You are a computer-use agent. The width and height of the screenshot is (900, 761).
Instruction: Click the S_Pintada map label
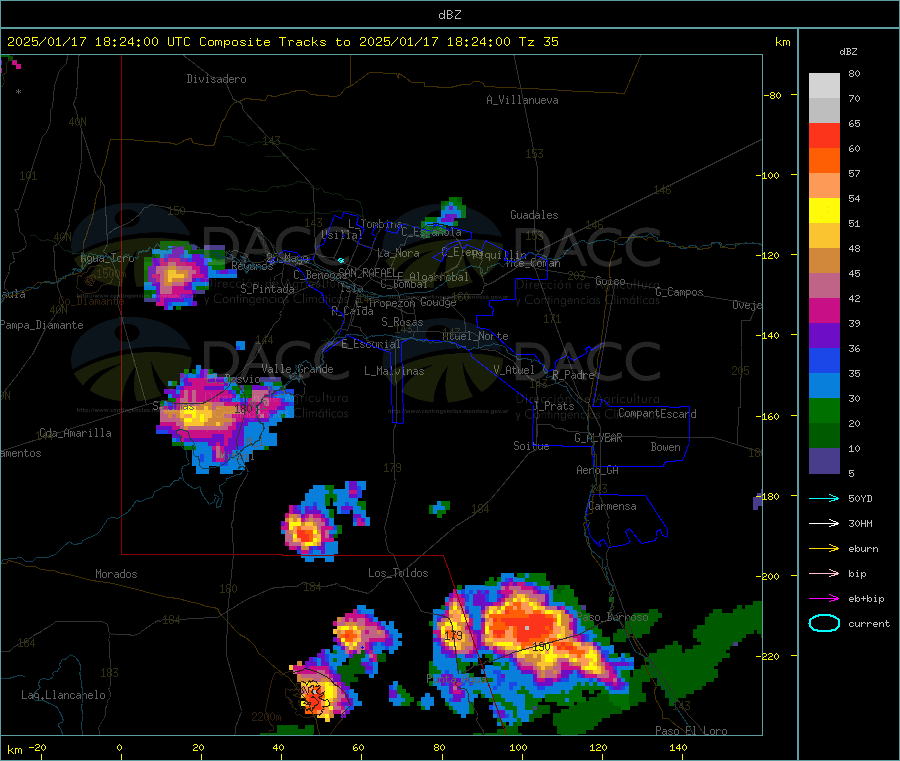[x=267, y=289]
